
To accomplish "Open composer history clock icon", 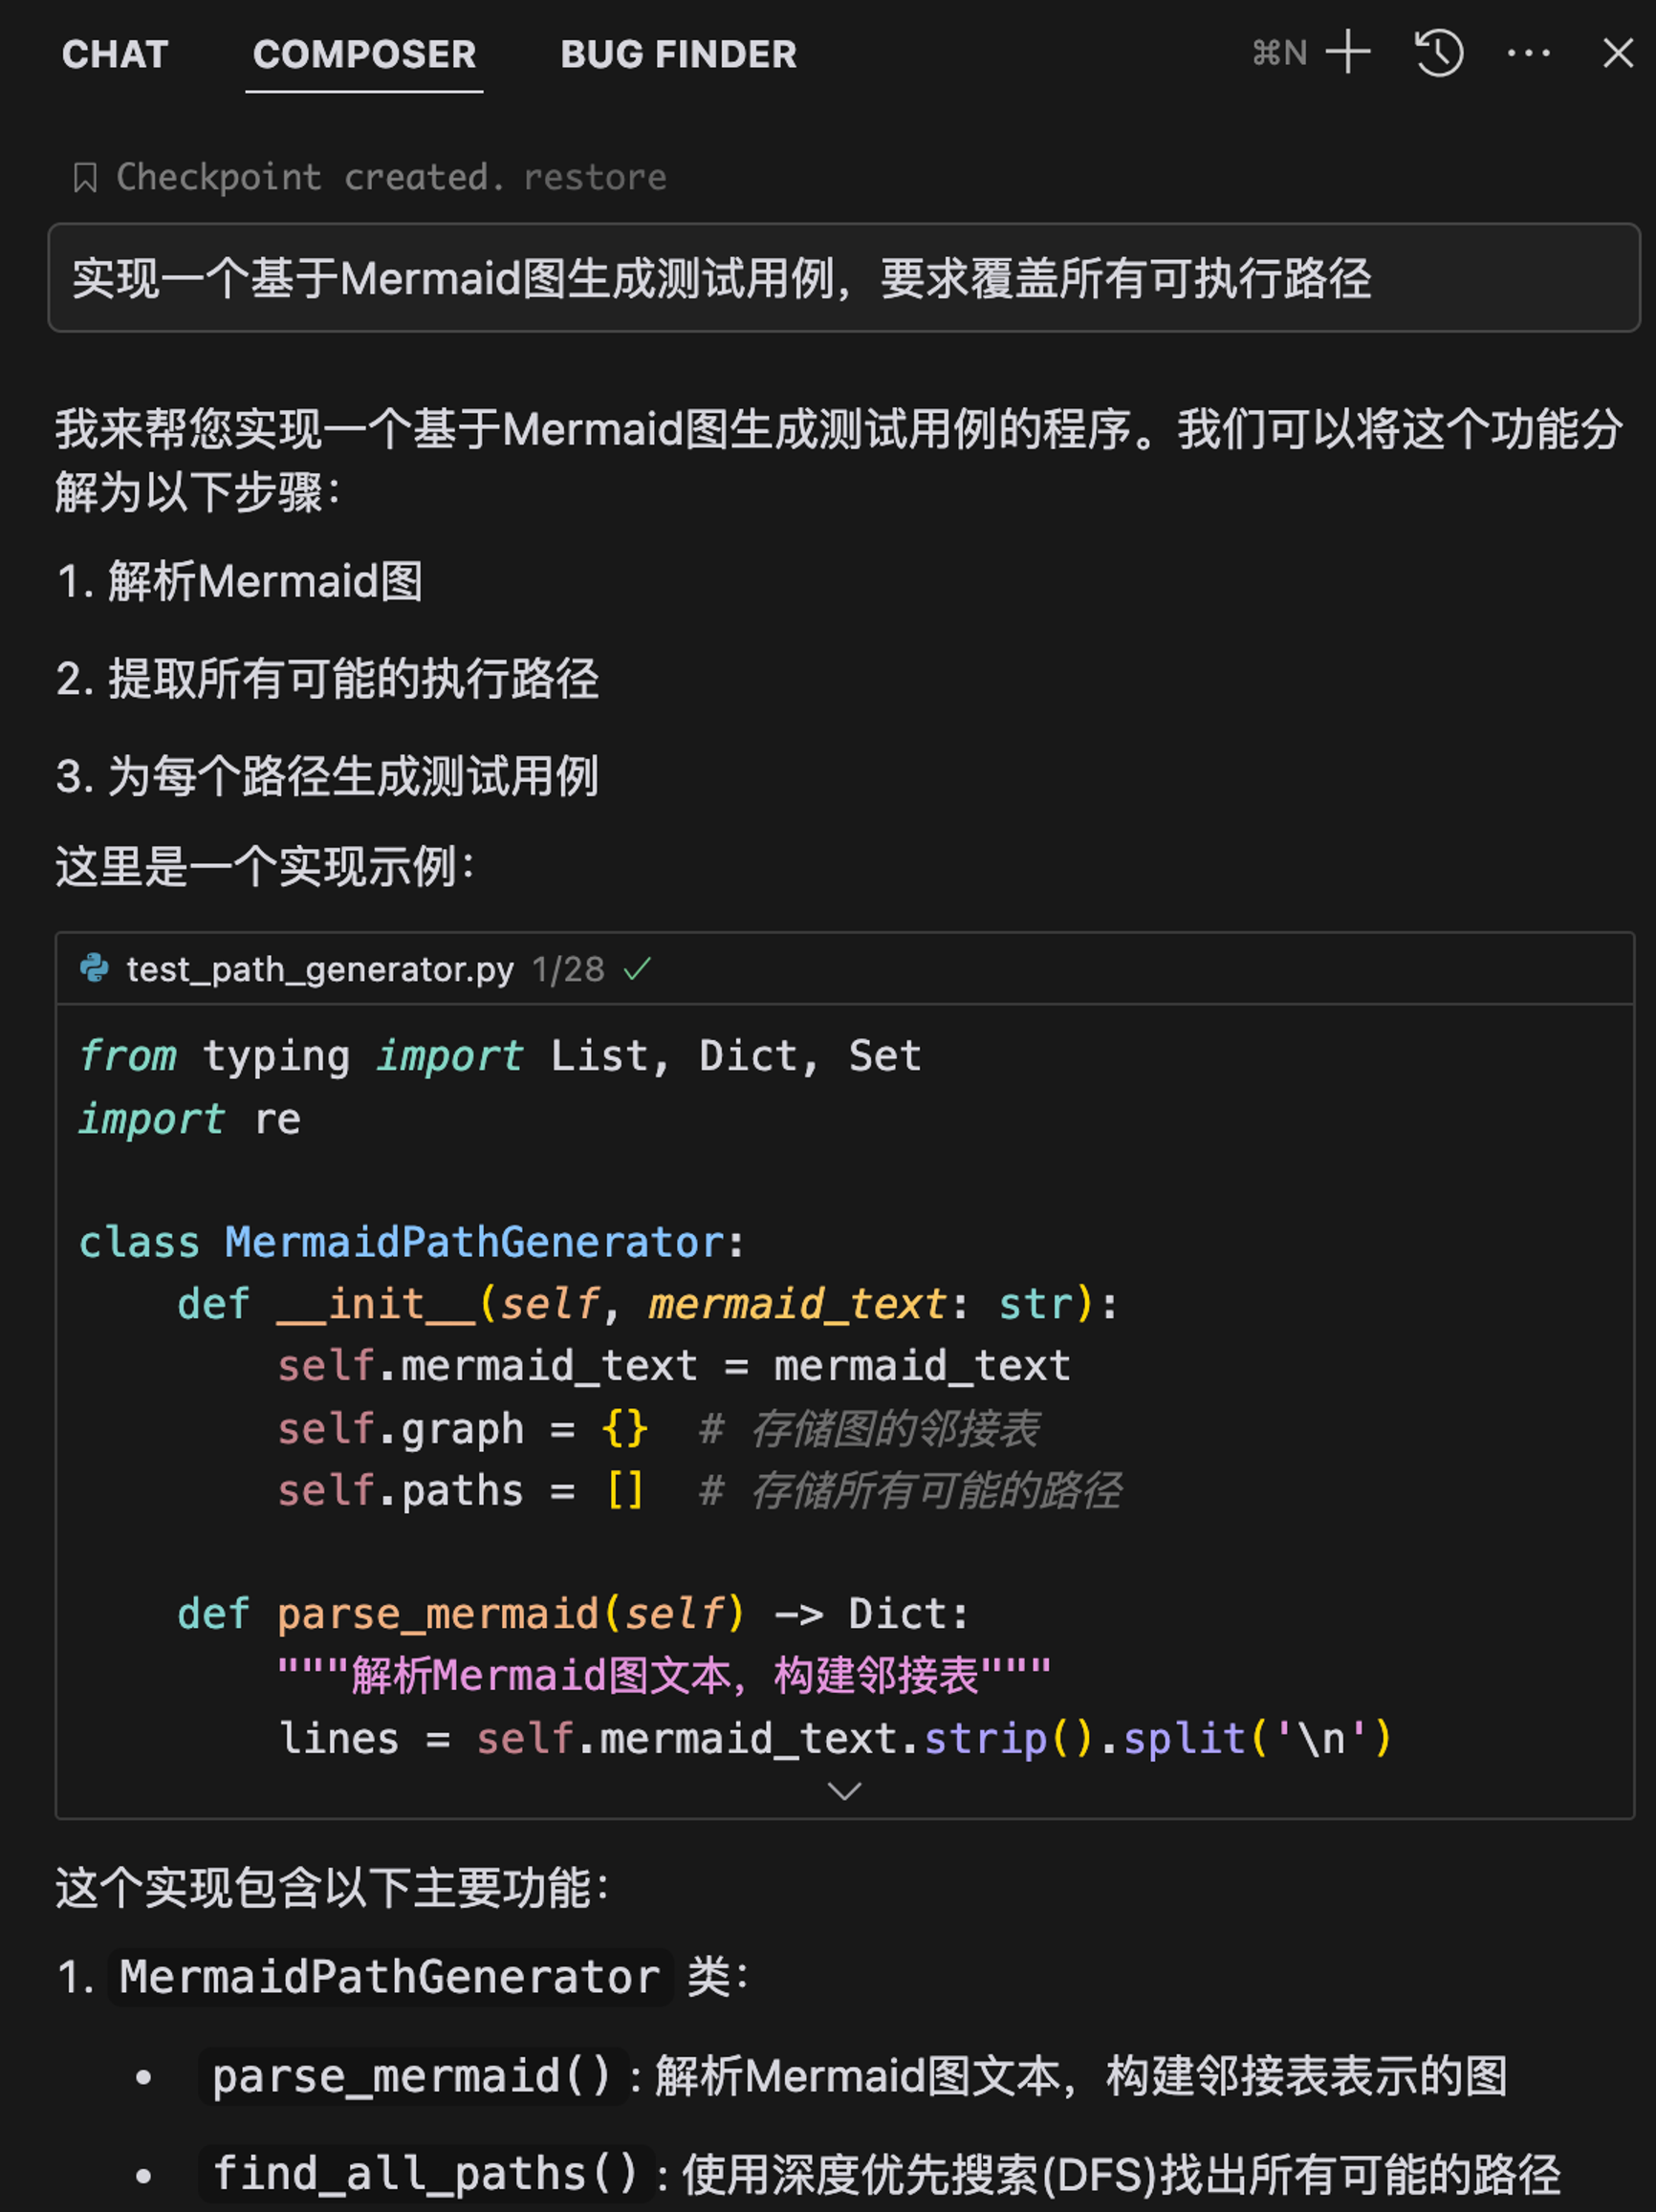I will point(1439,52).
